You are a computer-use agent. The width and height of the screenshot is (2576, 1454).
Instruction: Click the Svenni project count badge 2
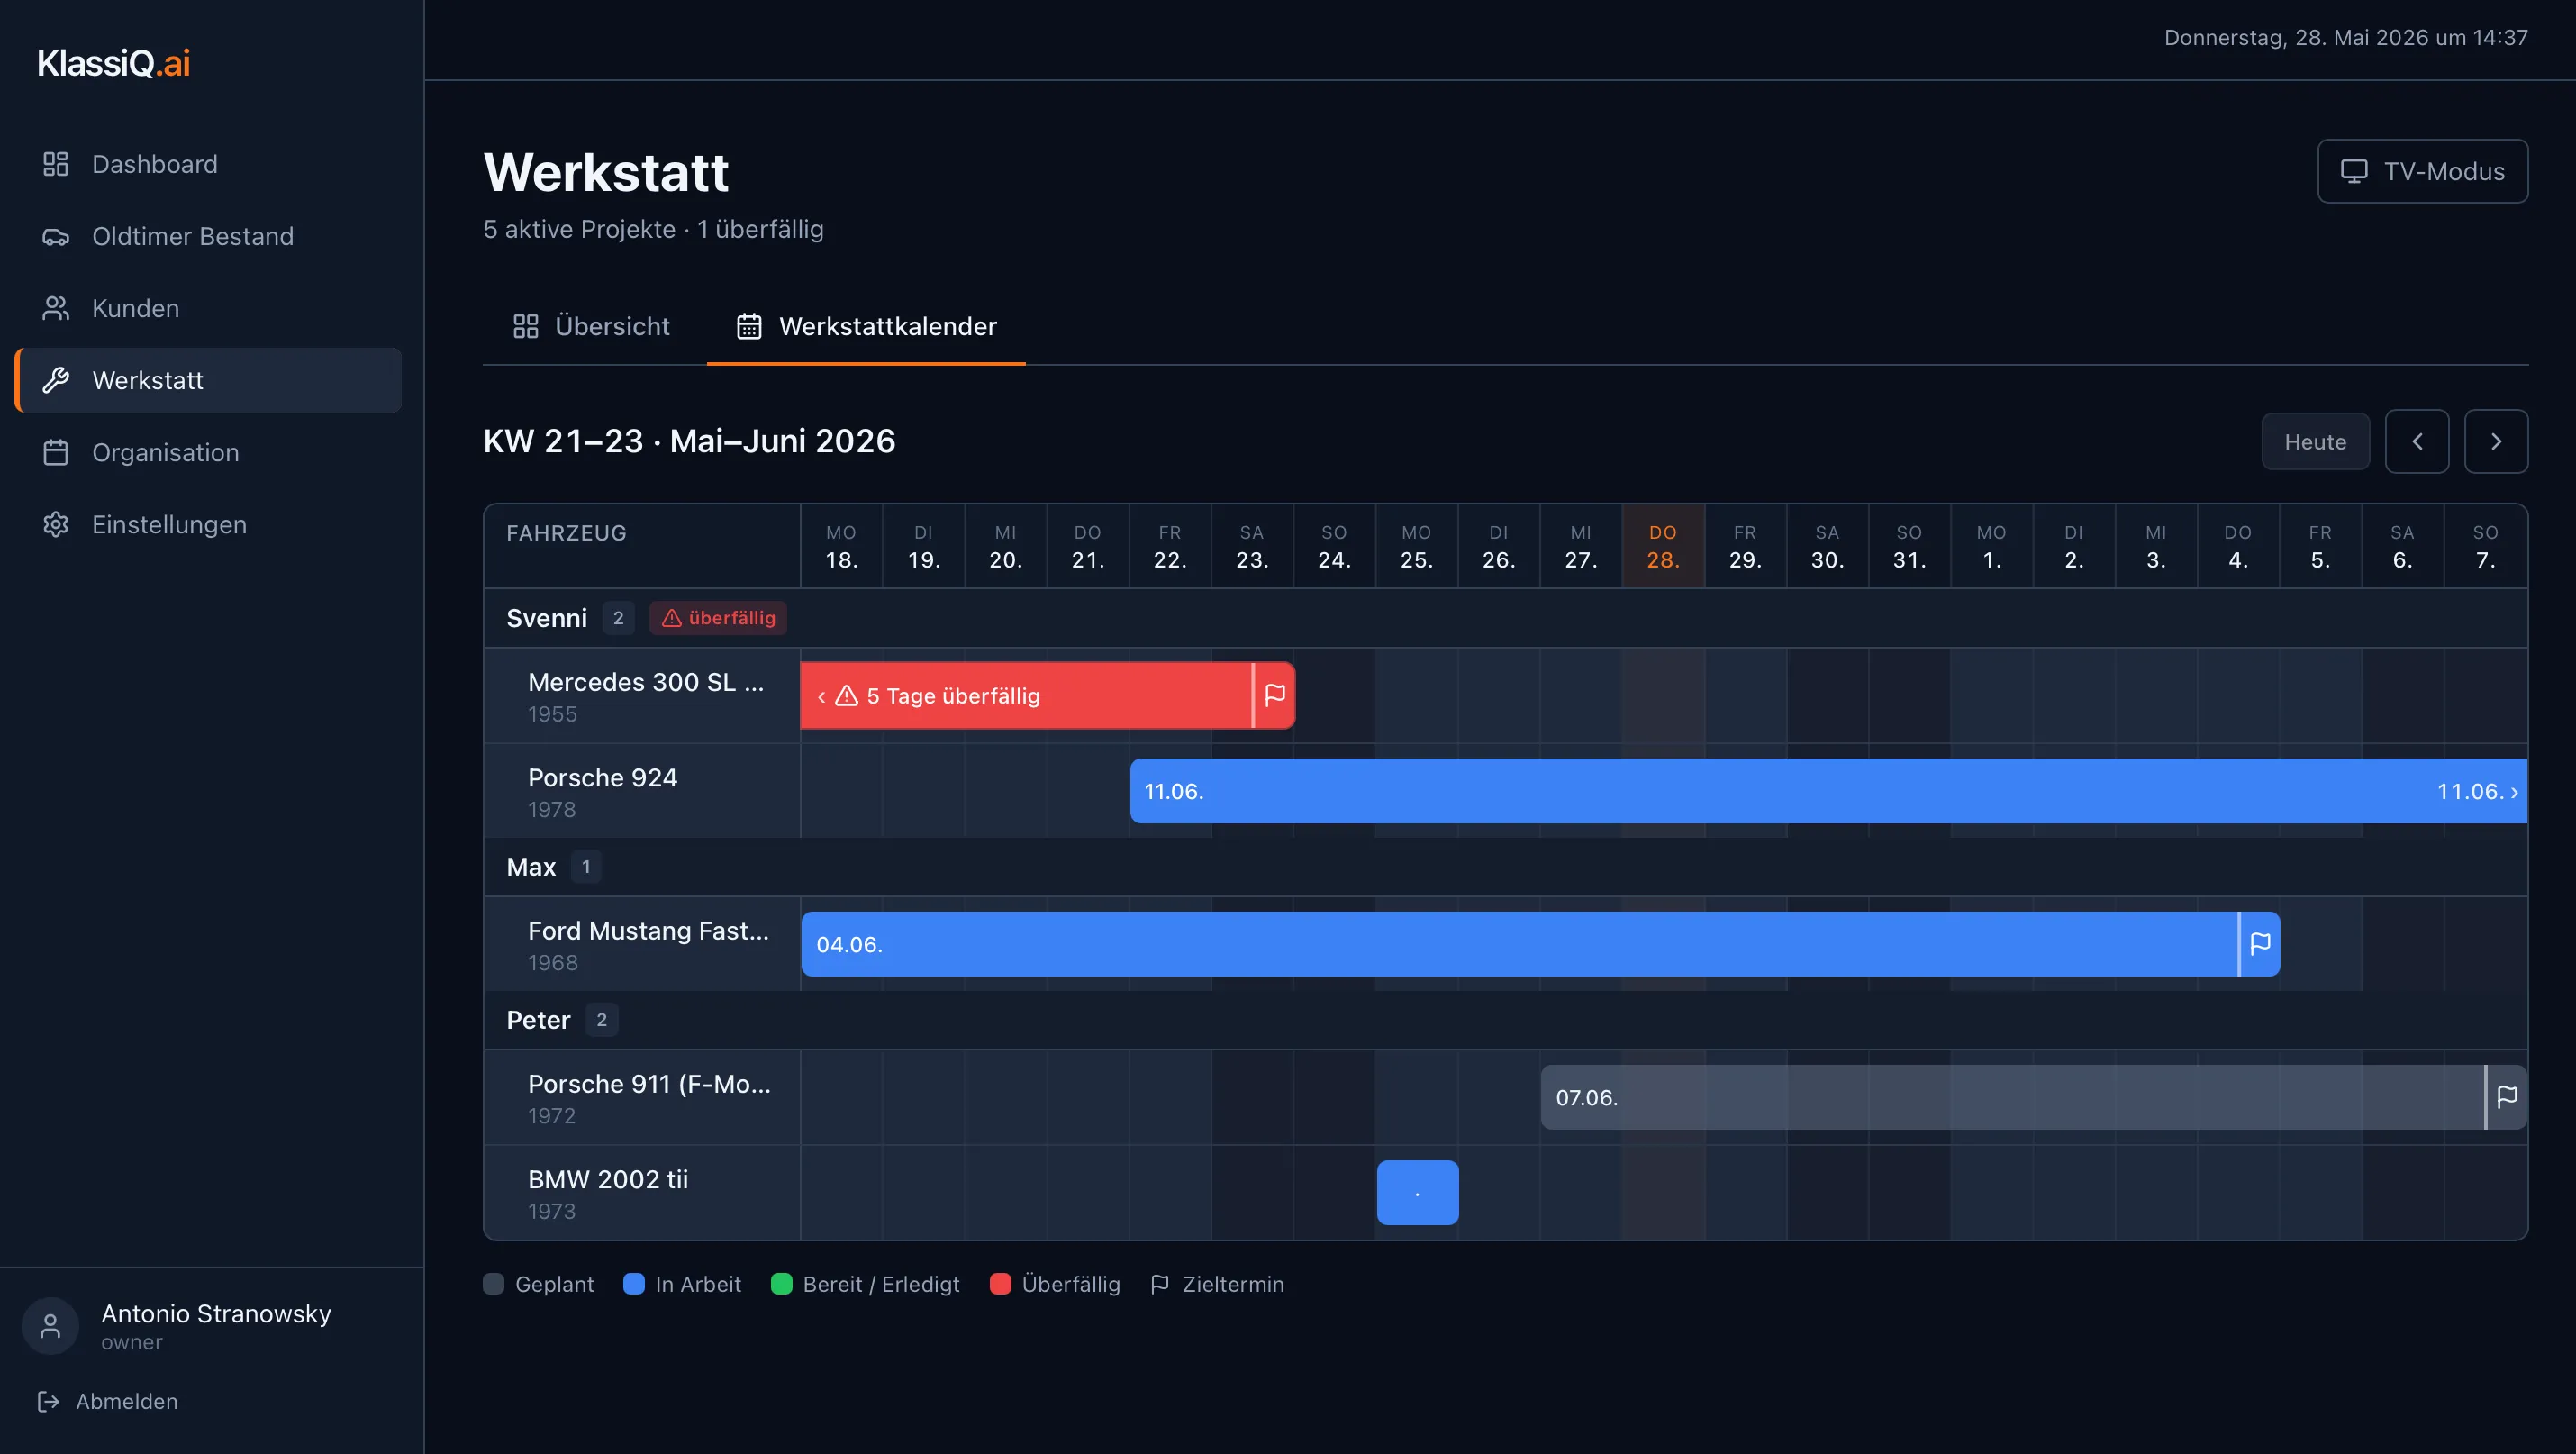618,618
